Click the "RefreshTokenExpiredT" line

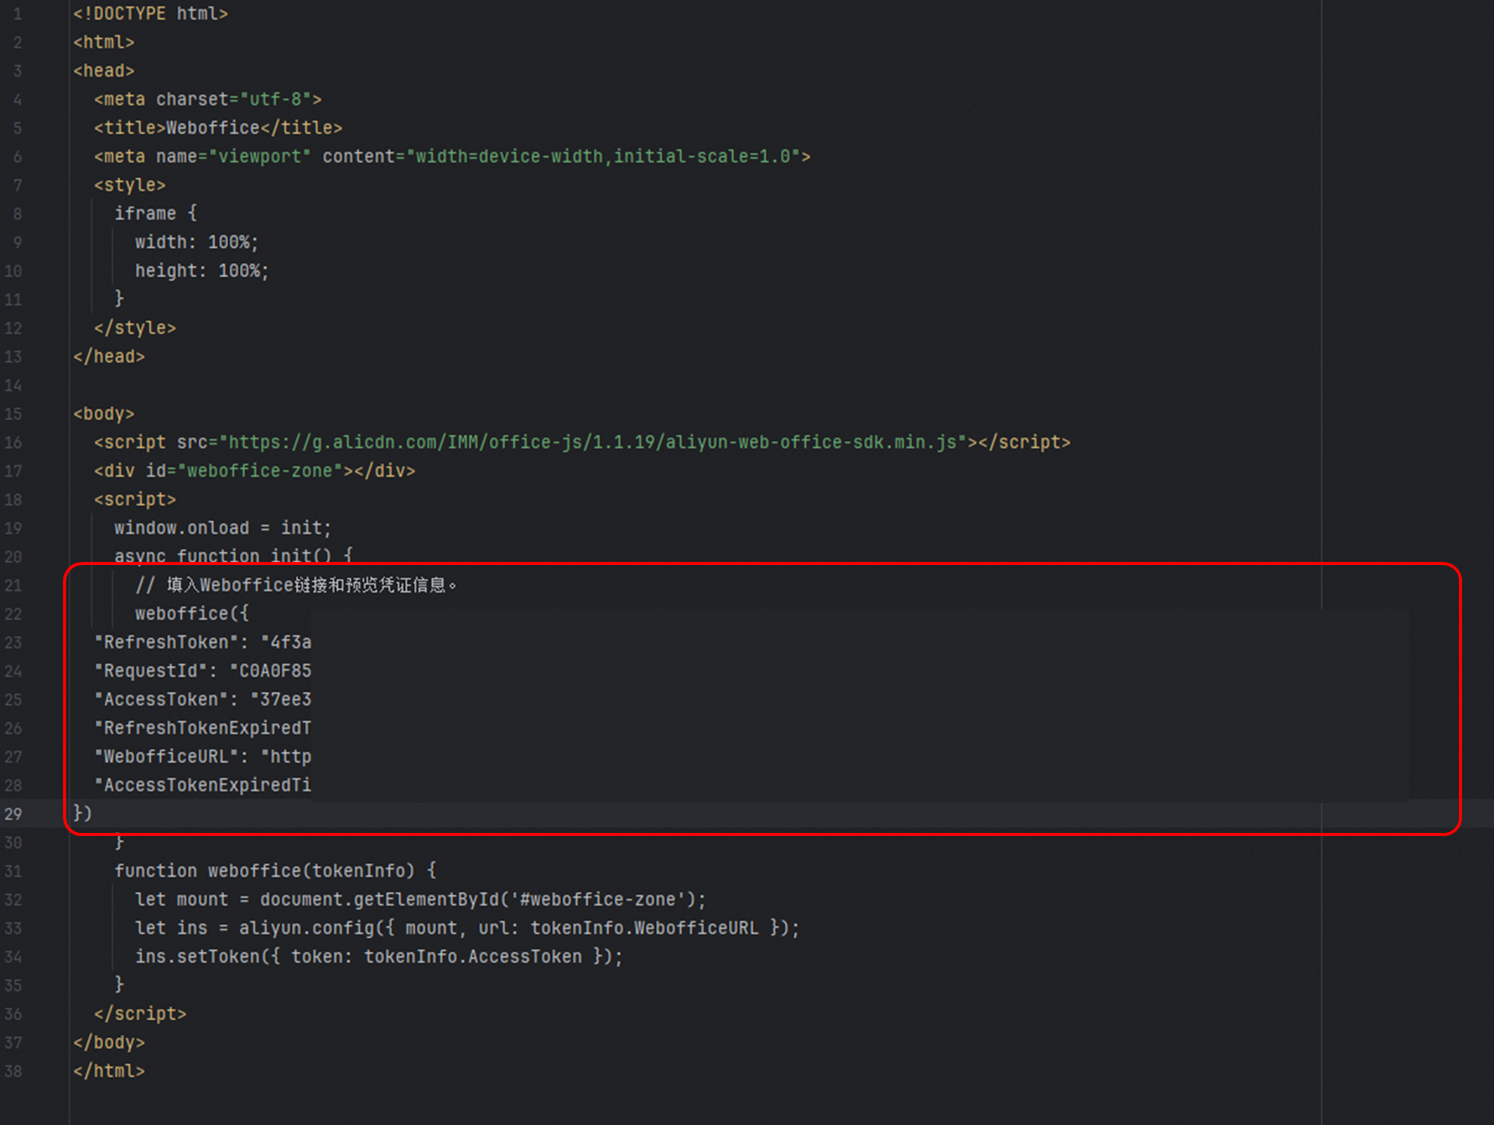tap(203, 728)
